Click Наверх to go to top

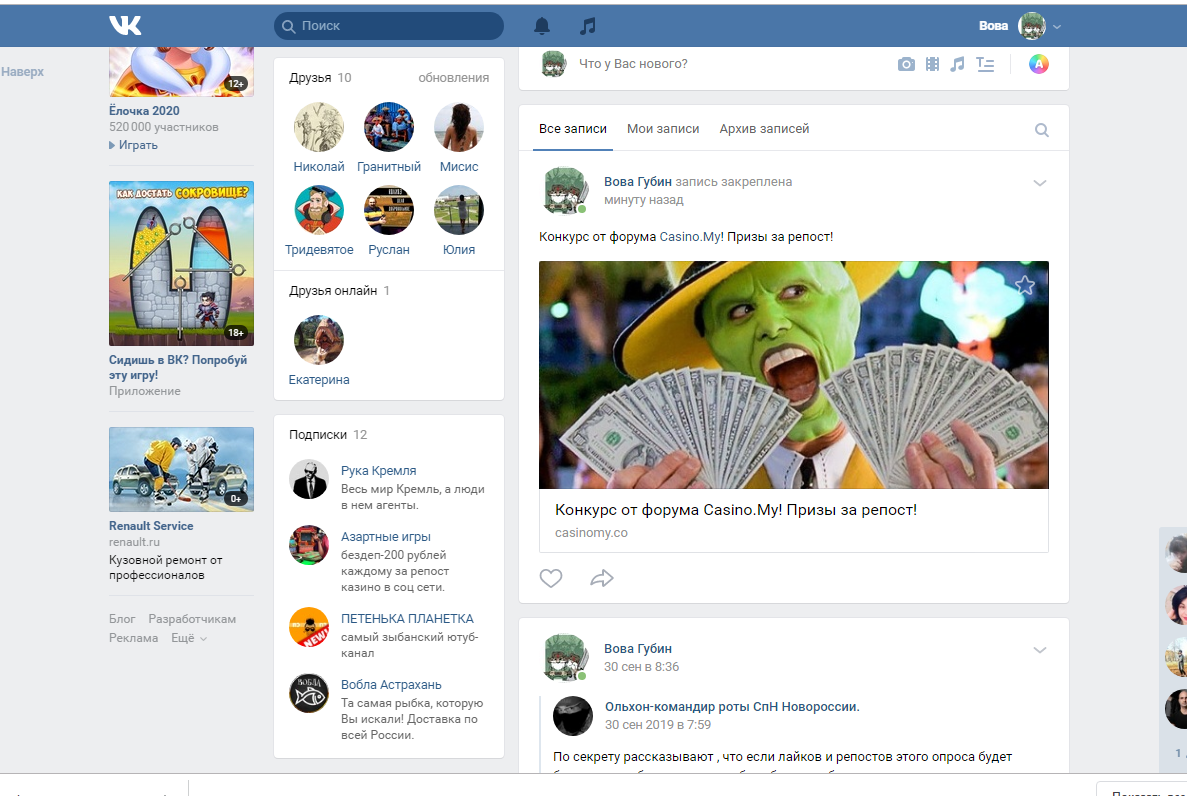tap(23, 72)
